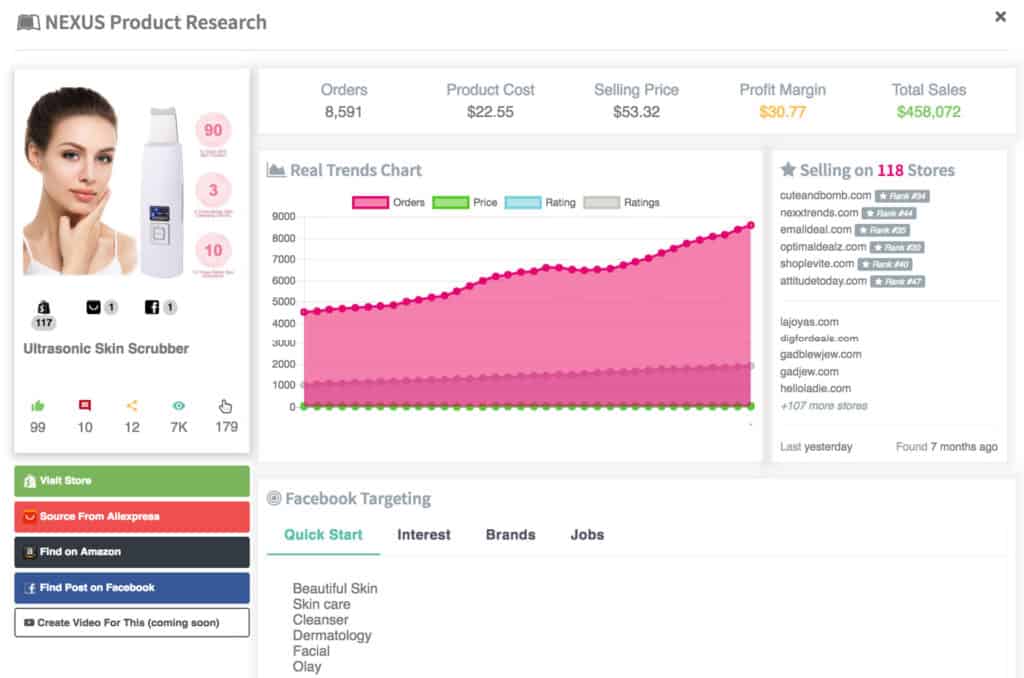Click Source From Aliexpress button
Screen dimensions: 1024x678
click(x=131, y=516)
